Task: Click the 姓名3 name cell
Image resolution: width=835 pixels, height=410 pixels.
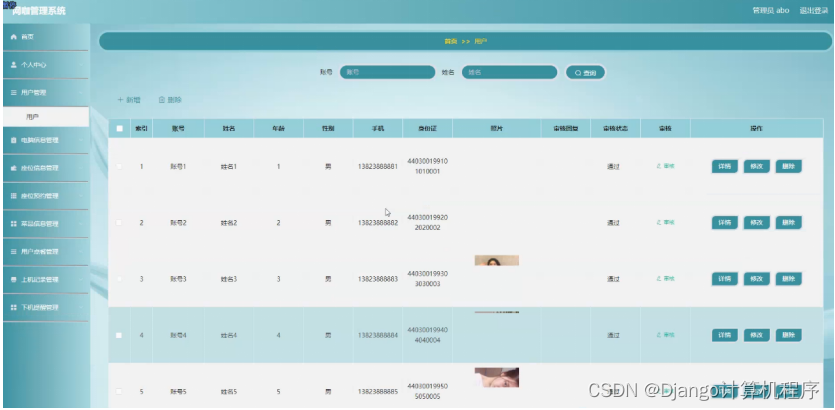Action: (229, 279)
